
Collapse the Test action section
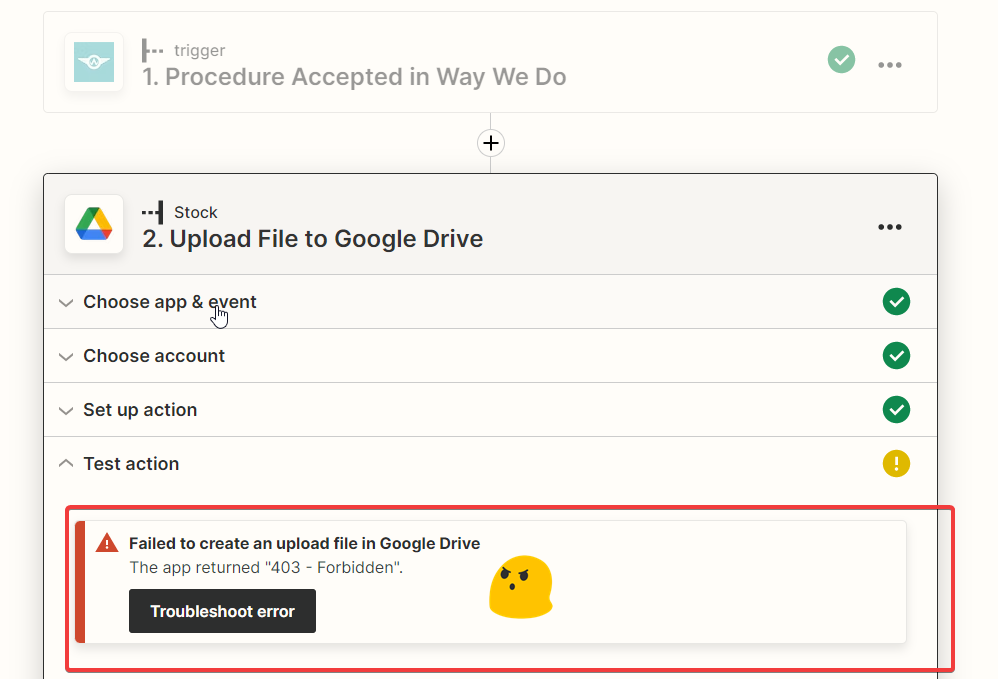coord(490,464)
